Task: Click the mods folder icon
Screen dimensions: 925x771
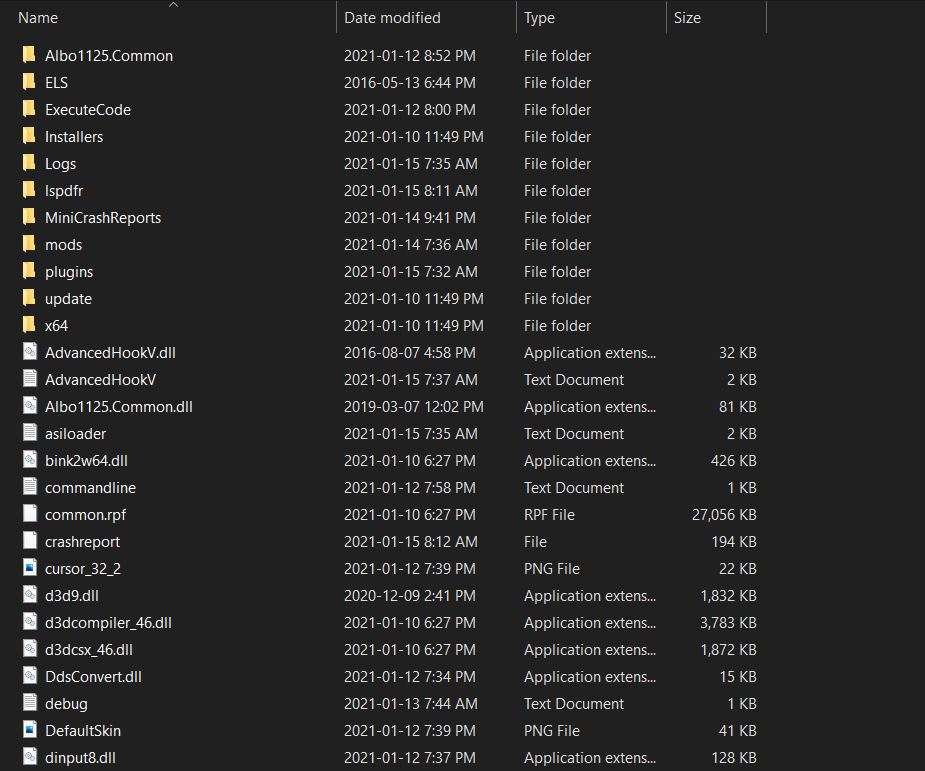Action: 28,244
